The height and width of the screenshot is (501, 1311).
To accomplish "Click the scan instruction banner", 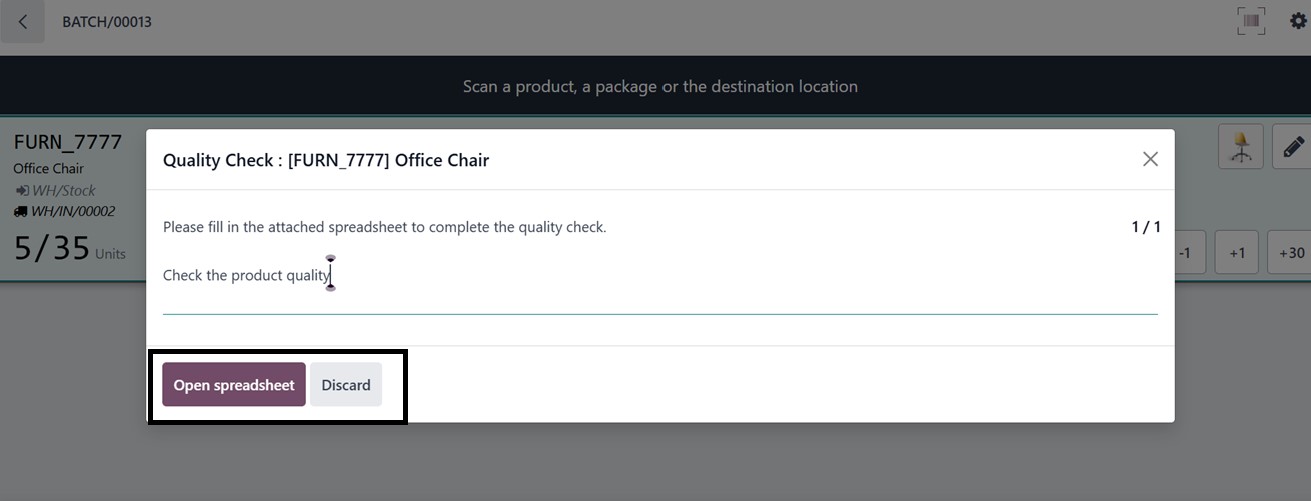I will coord(660,86).
